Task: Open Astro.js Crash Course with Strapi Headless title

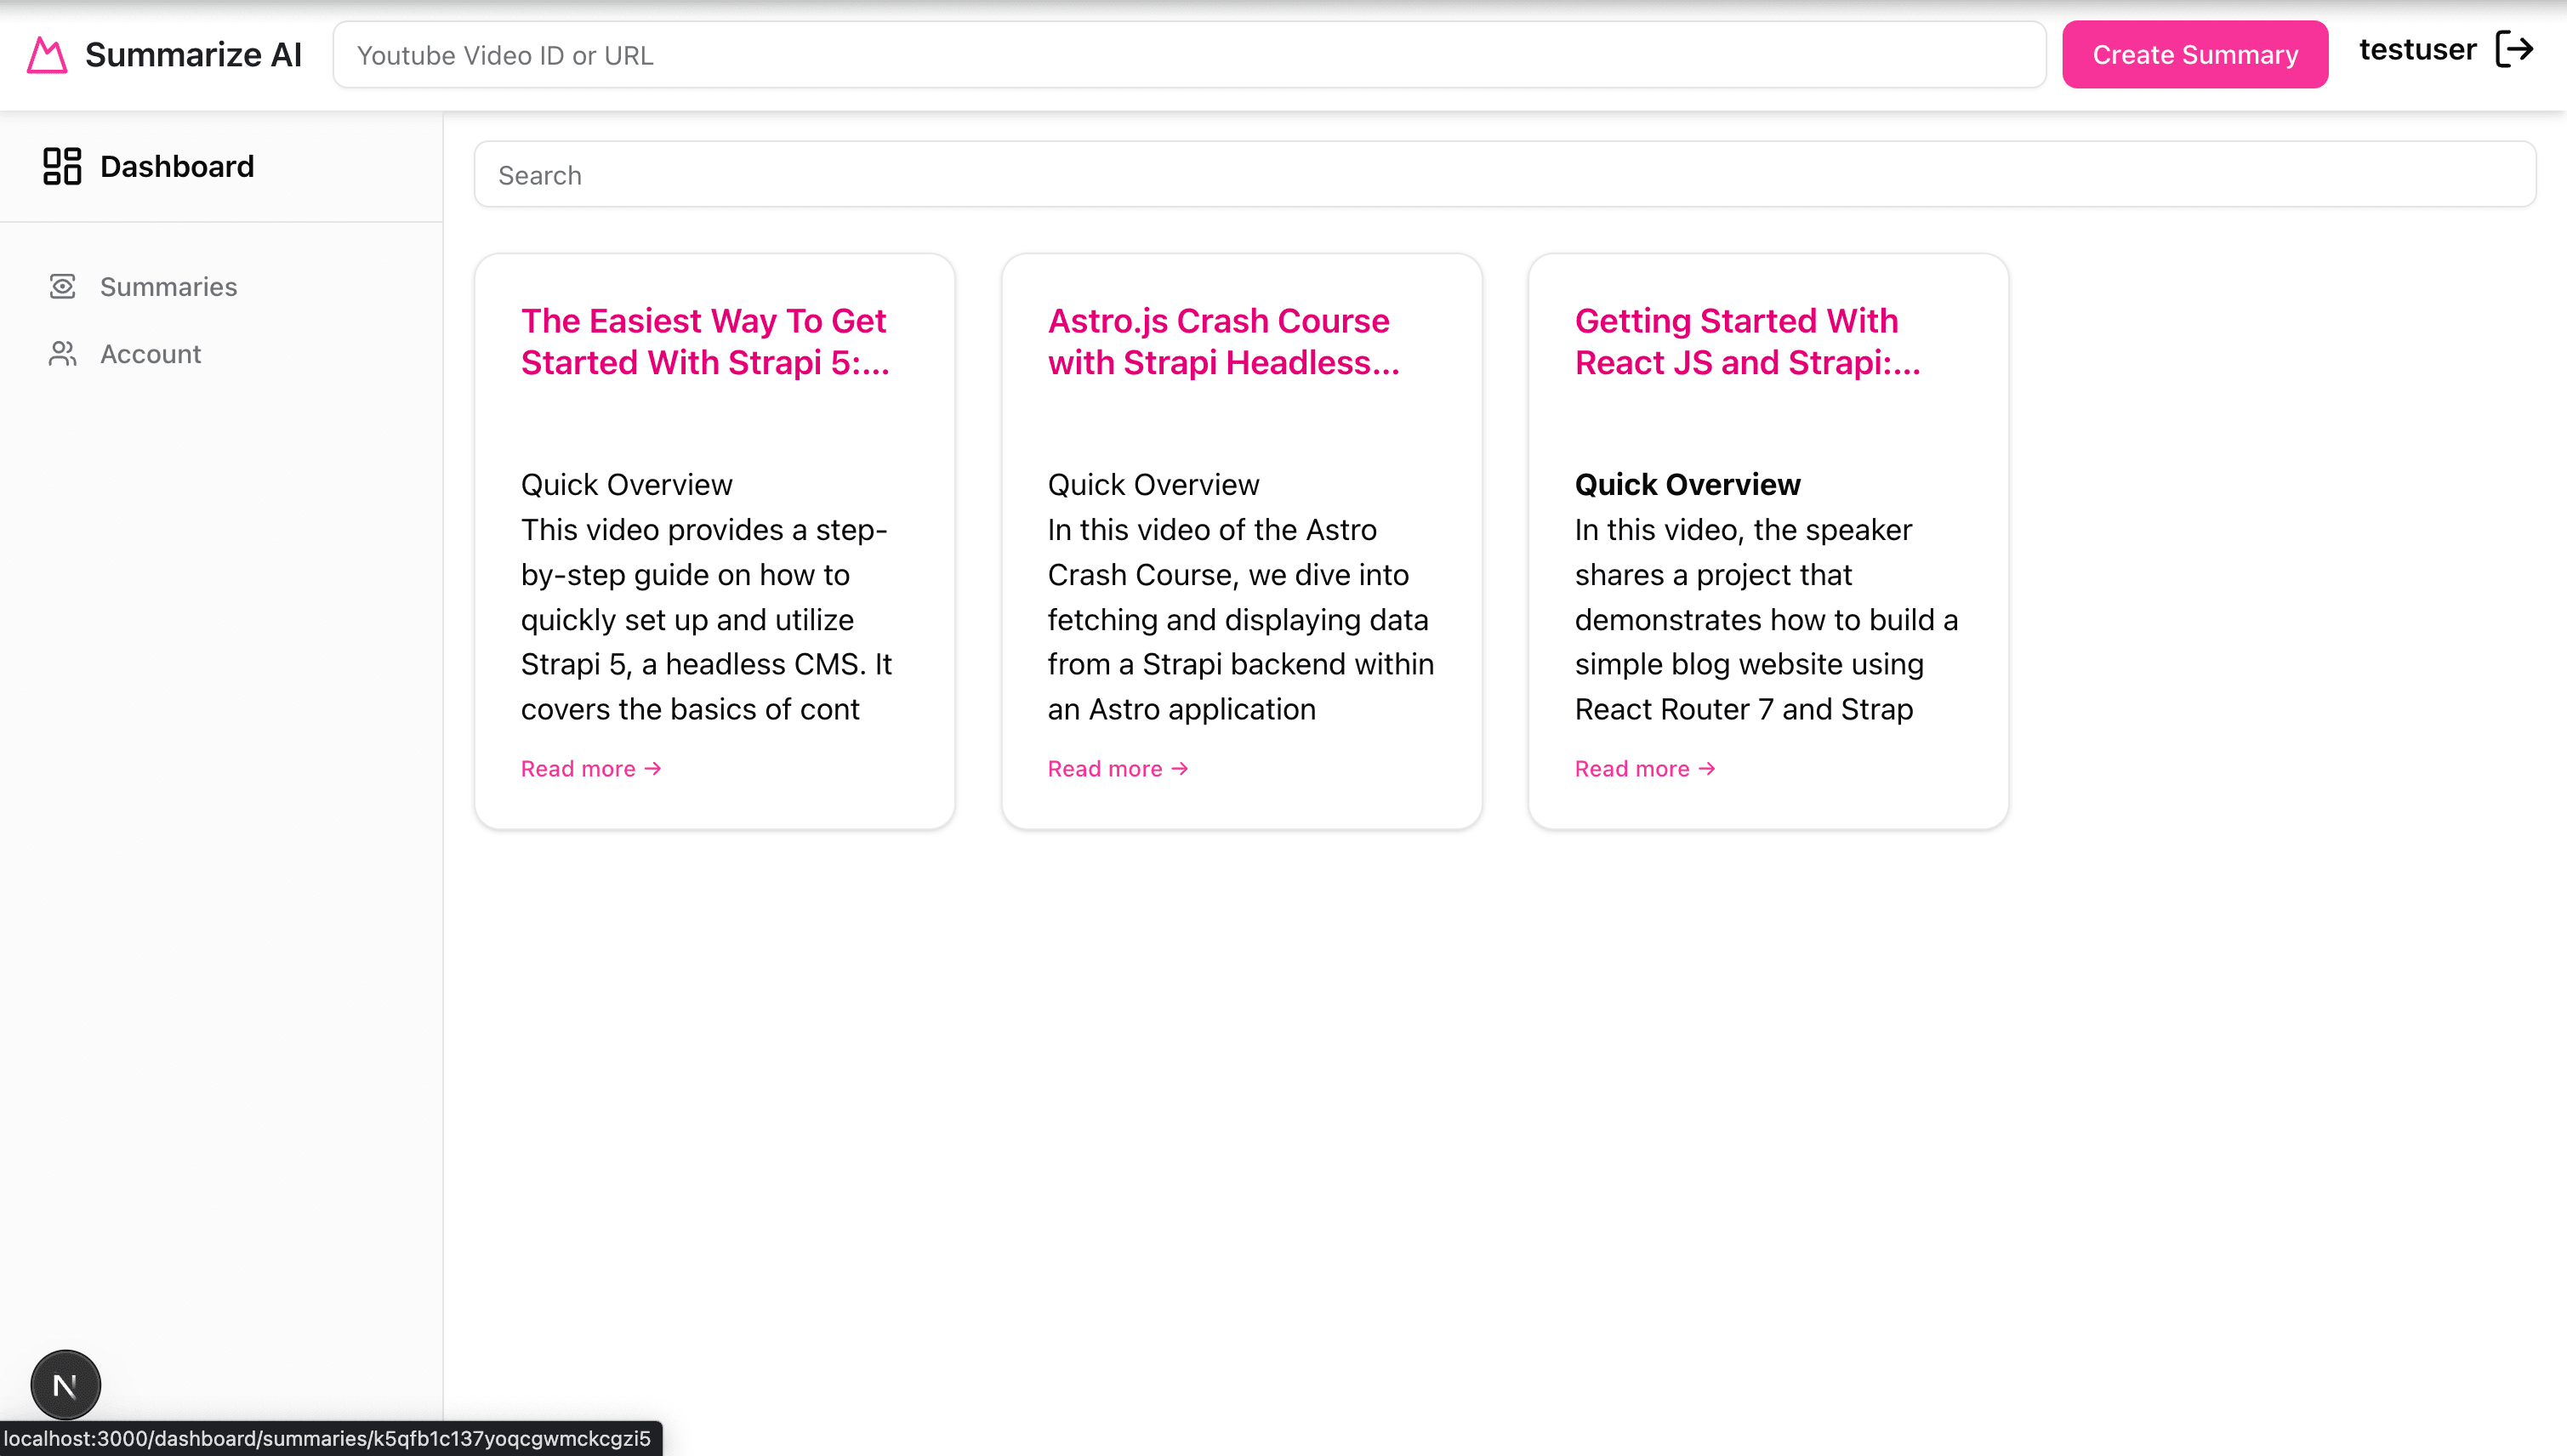Action: (x=1223, y=341)
